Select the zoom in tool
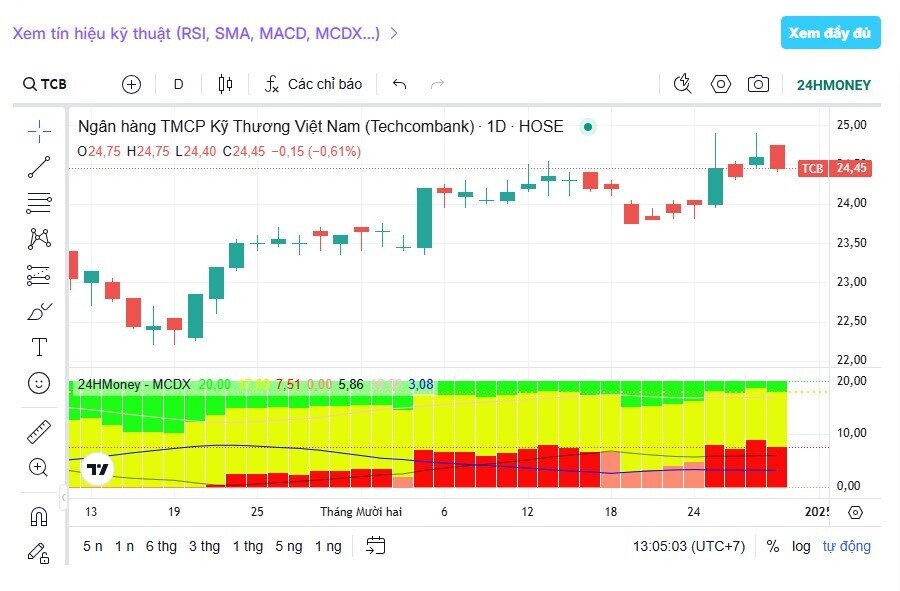Screen dimensions: 900x591 39,468
